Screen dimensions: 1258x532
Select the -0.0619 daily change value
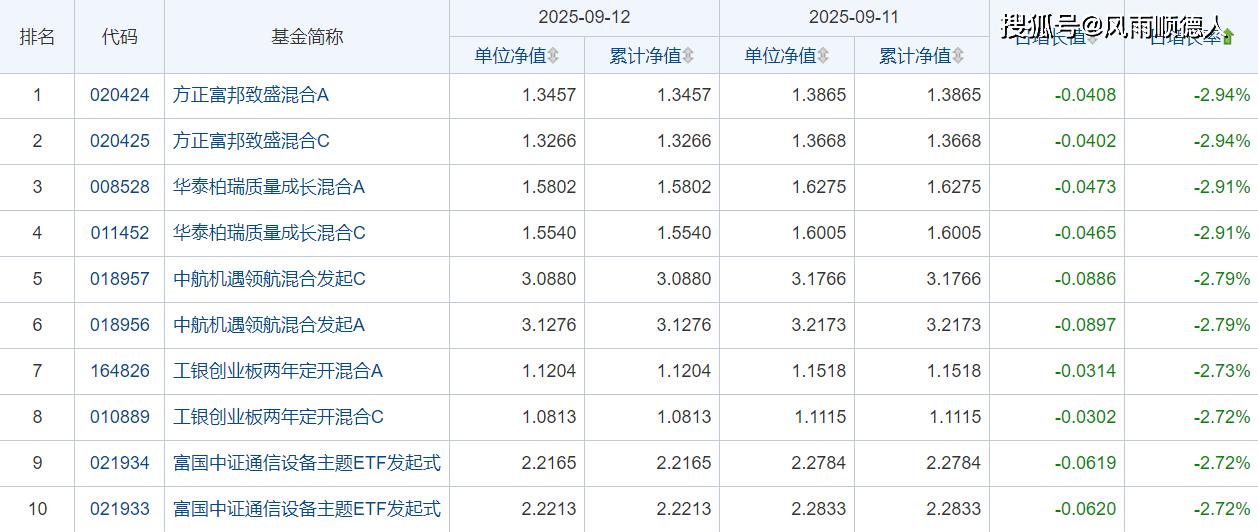tap(1085, 464)
